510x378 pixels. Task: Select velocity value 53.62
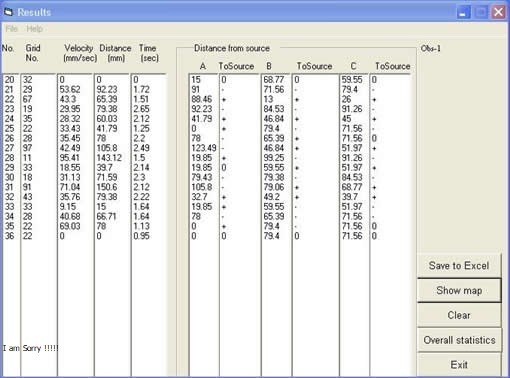70,90
